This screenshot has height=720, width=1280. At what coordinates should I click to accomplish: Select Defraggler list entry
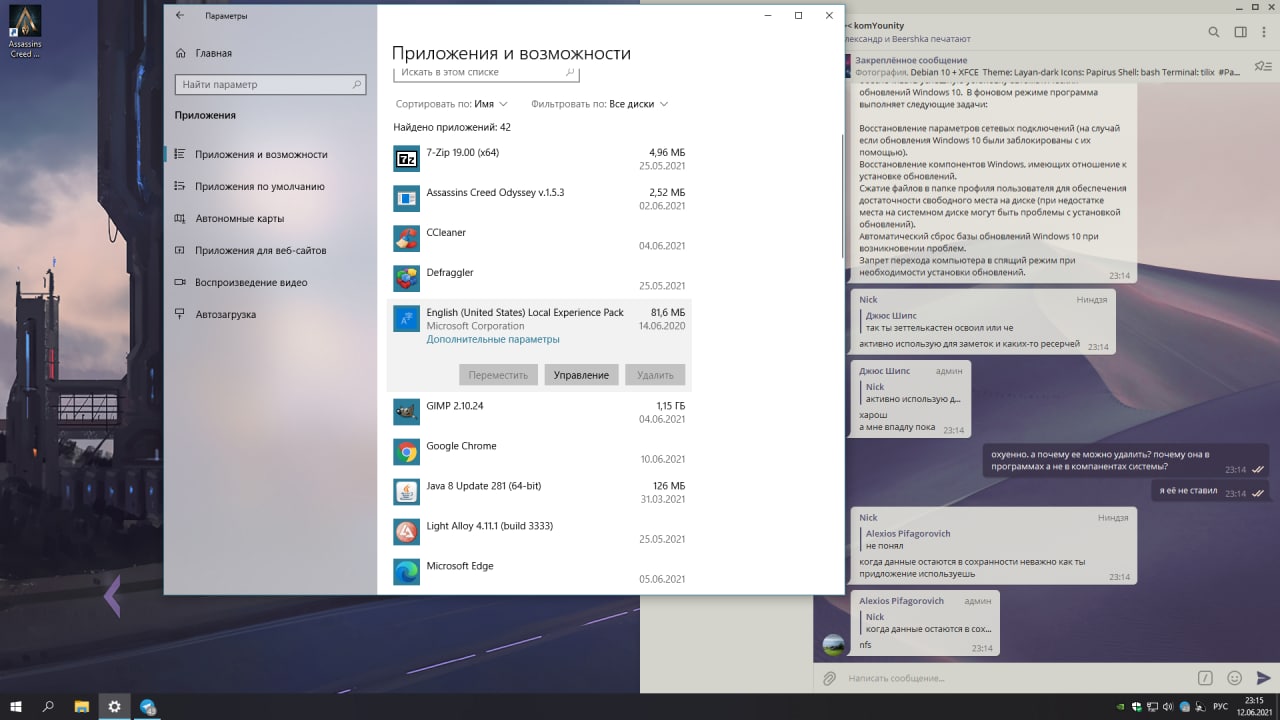coord(539,280)
